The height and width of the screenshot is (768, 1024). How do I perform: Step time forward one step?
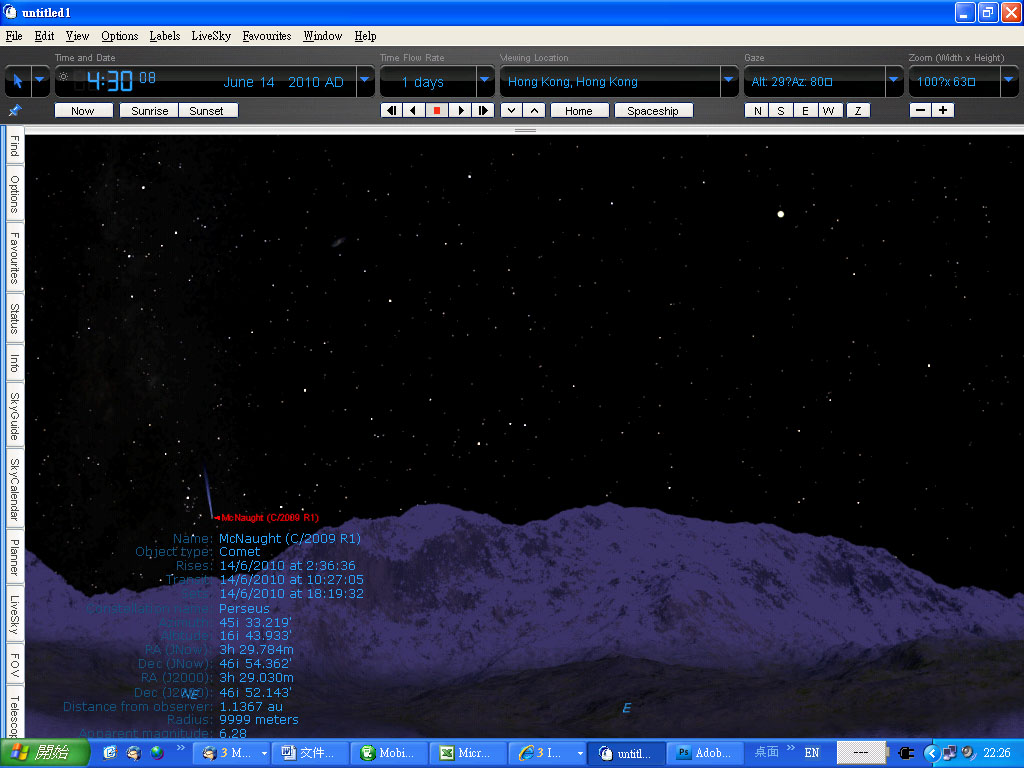[483, 111]
